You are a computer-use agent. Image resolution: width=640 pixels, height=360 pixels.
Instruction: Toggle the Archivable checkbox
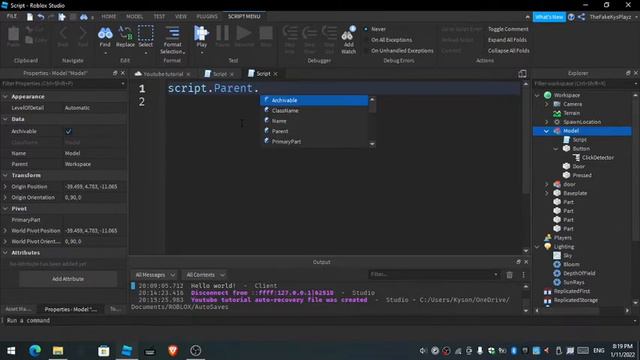tap(68, 131)
